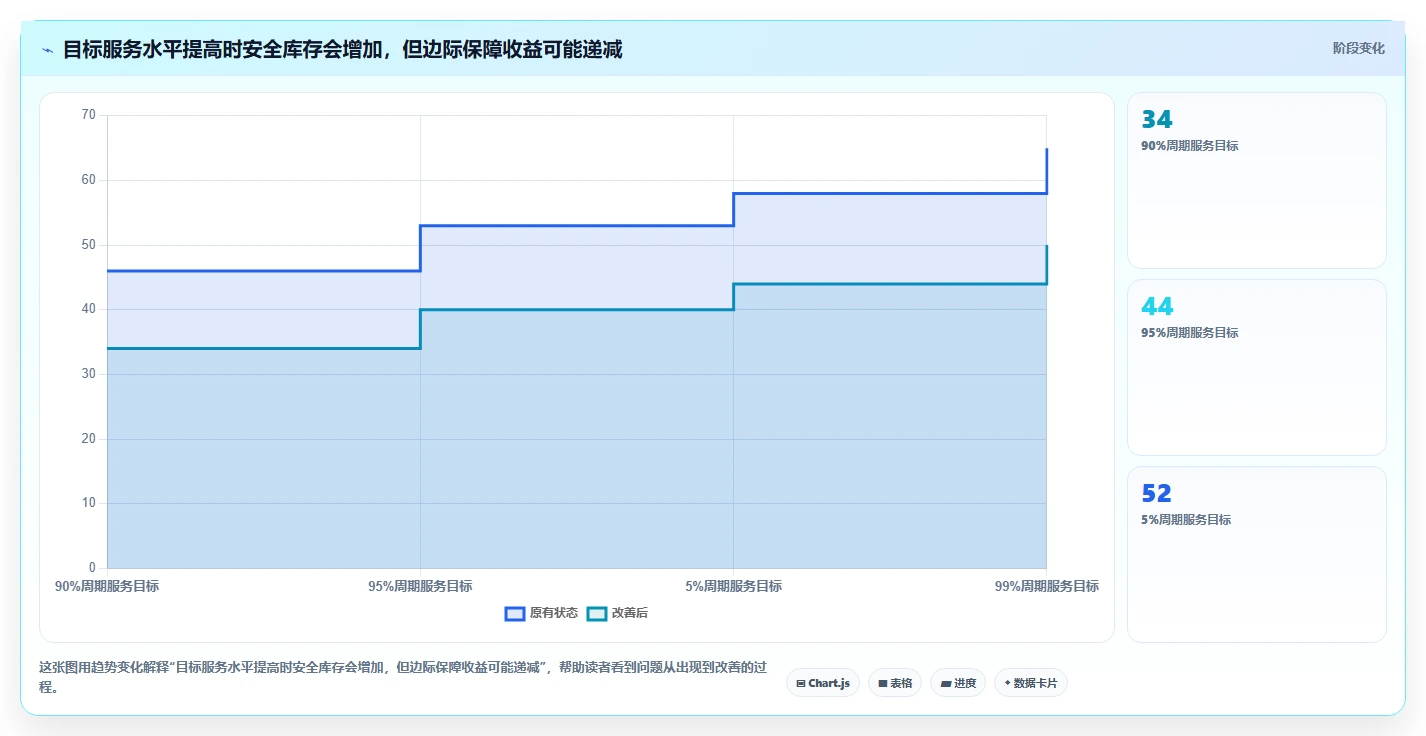The height and width of the screenshot is (736, 1426).
Task: Click the y-axis value 60
Action: click(89, 180)
